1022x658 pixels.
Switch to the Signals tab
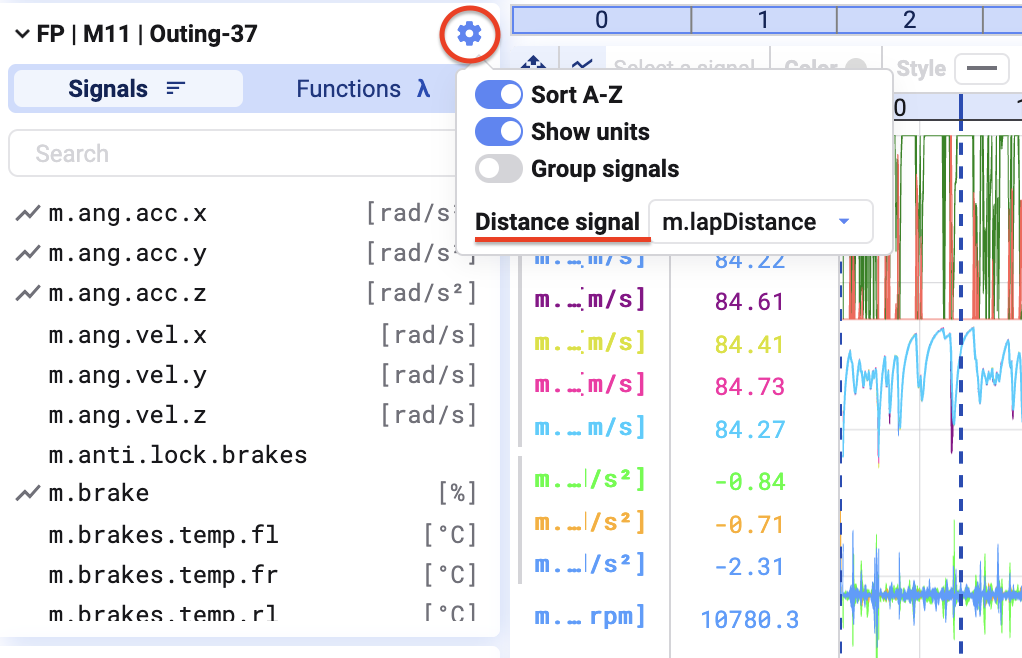126,89
